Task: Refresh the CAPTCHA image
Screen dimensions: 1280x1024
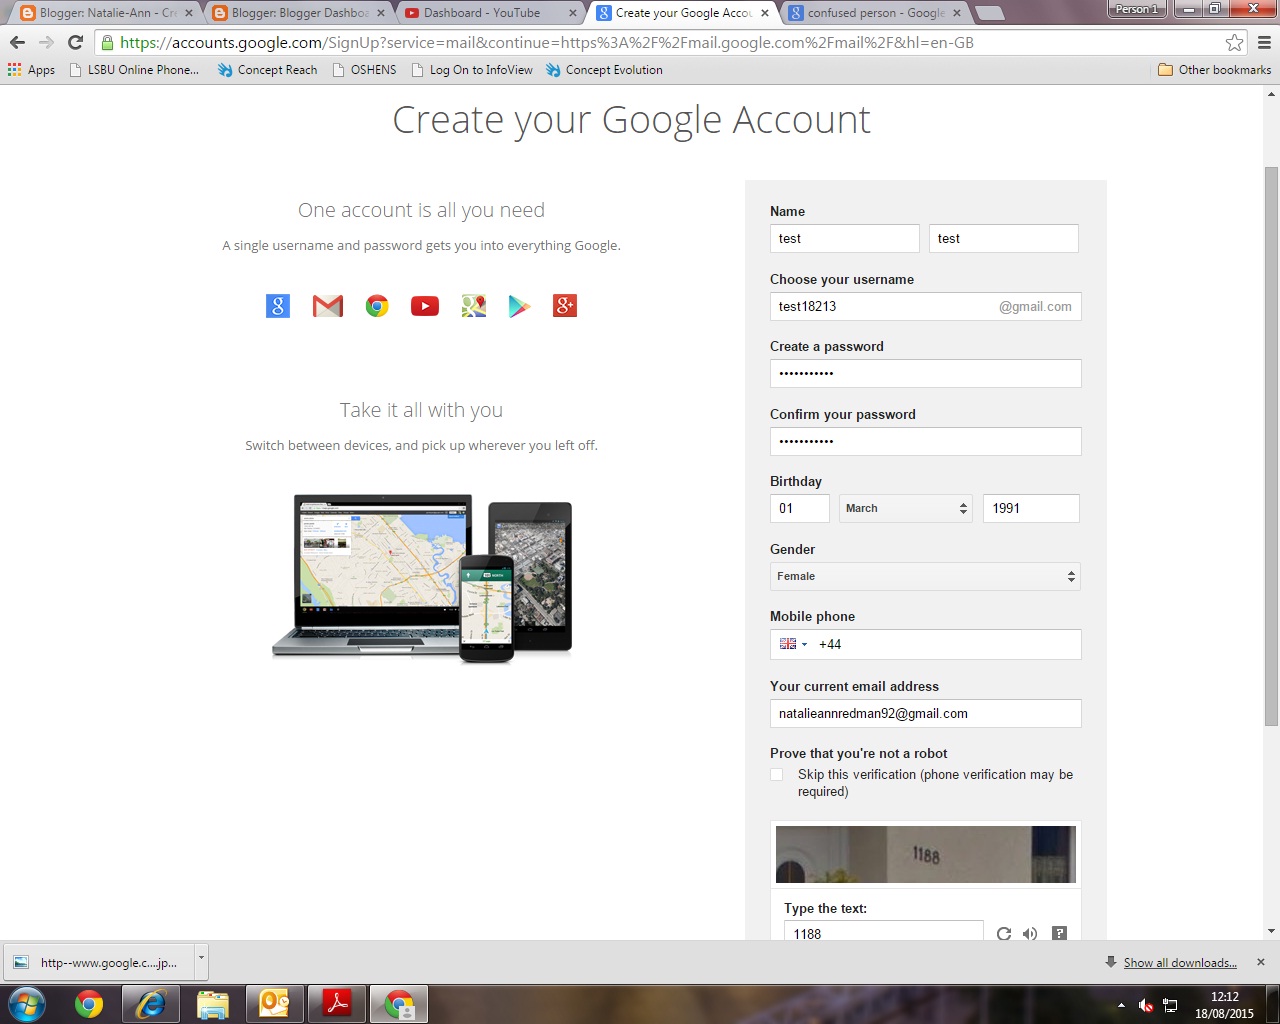Action: point(1004,934)
